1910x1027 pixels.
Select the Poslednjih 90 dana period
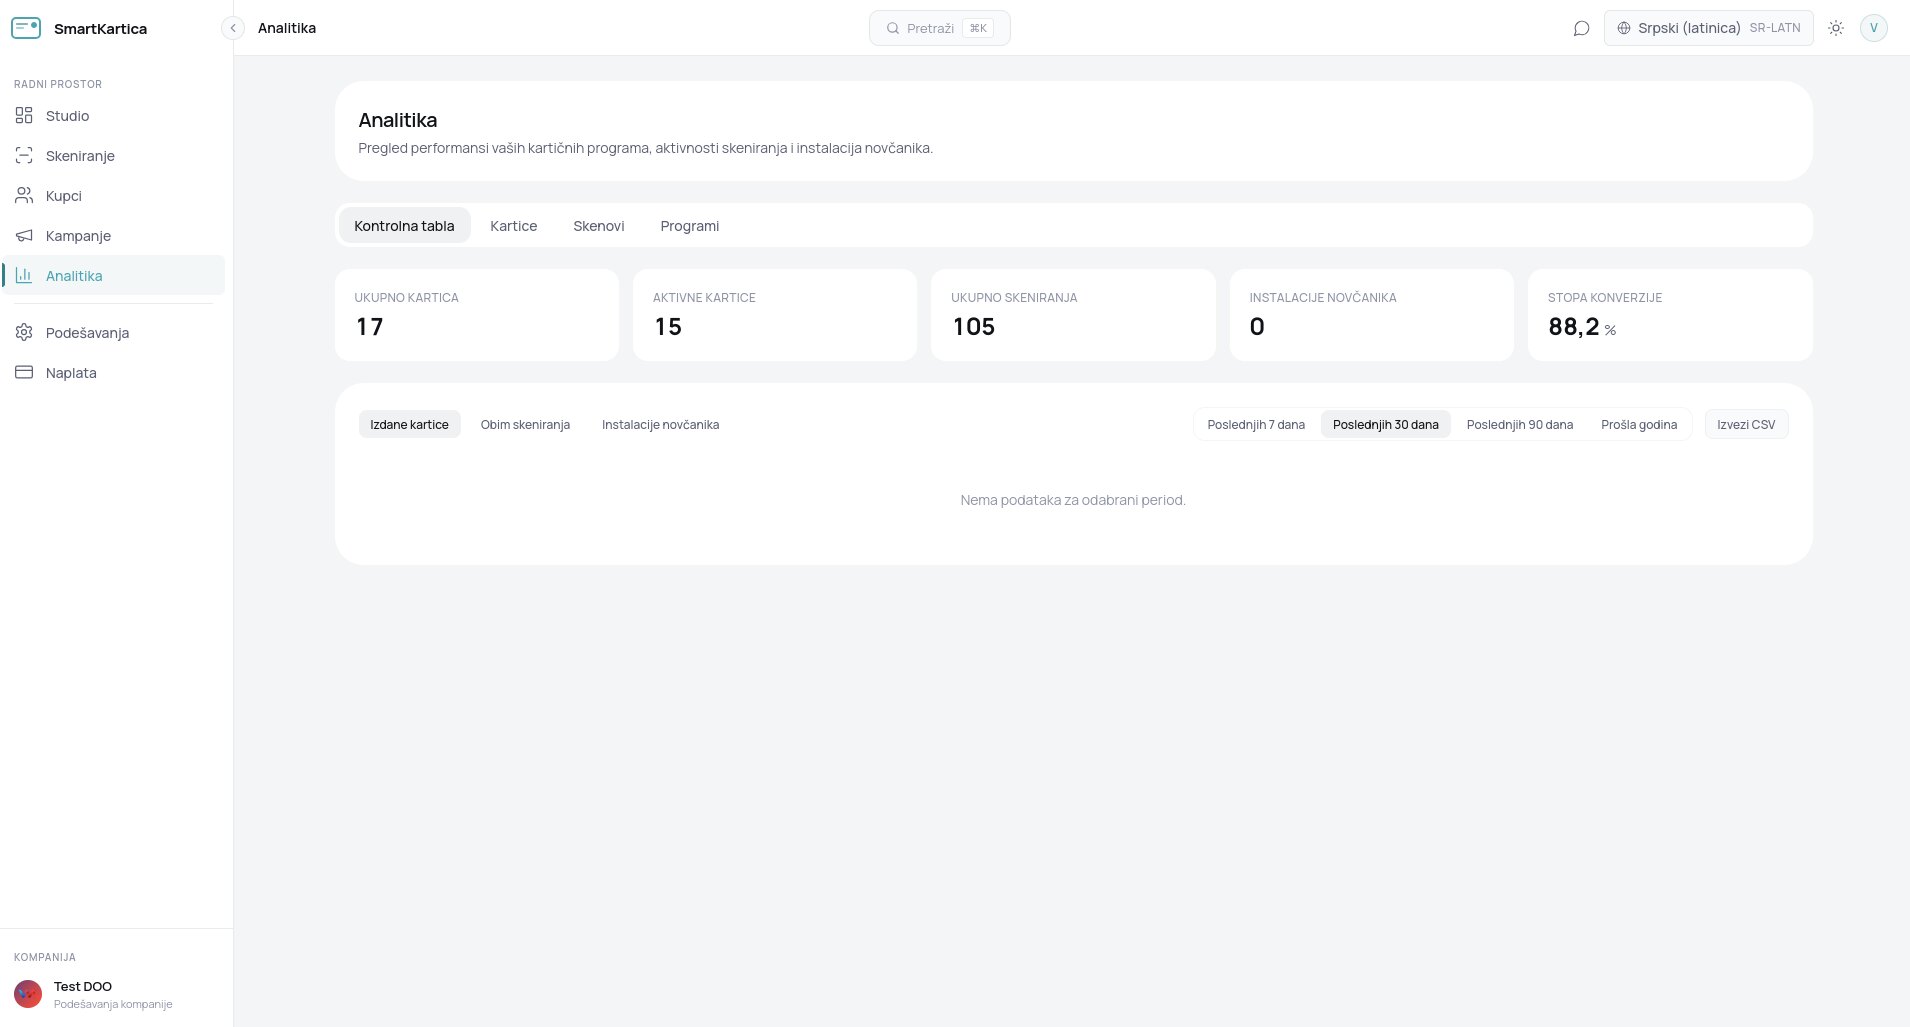1520,425
